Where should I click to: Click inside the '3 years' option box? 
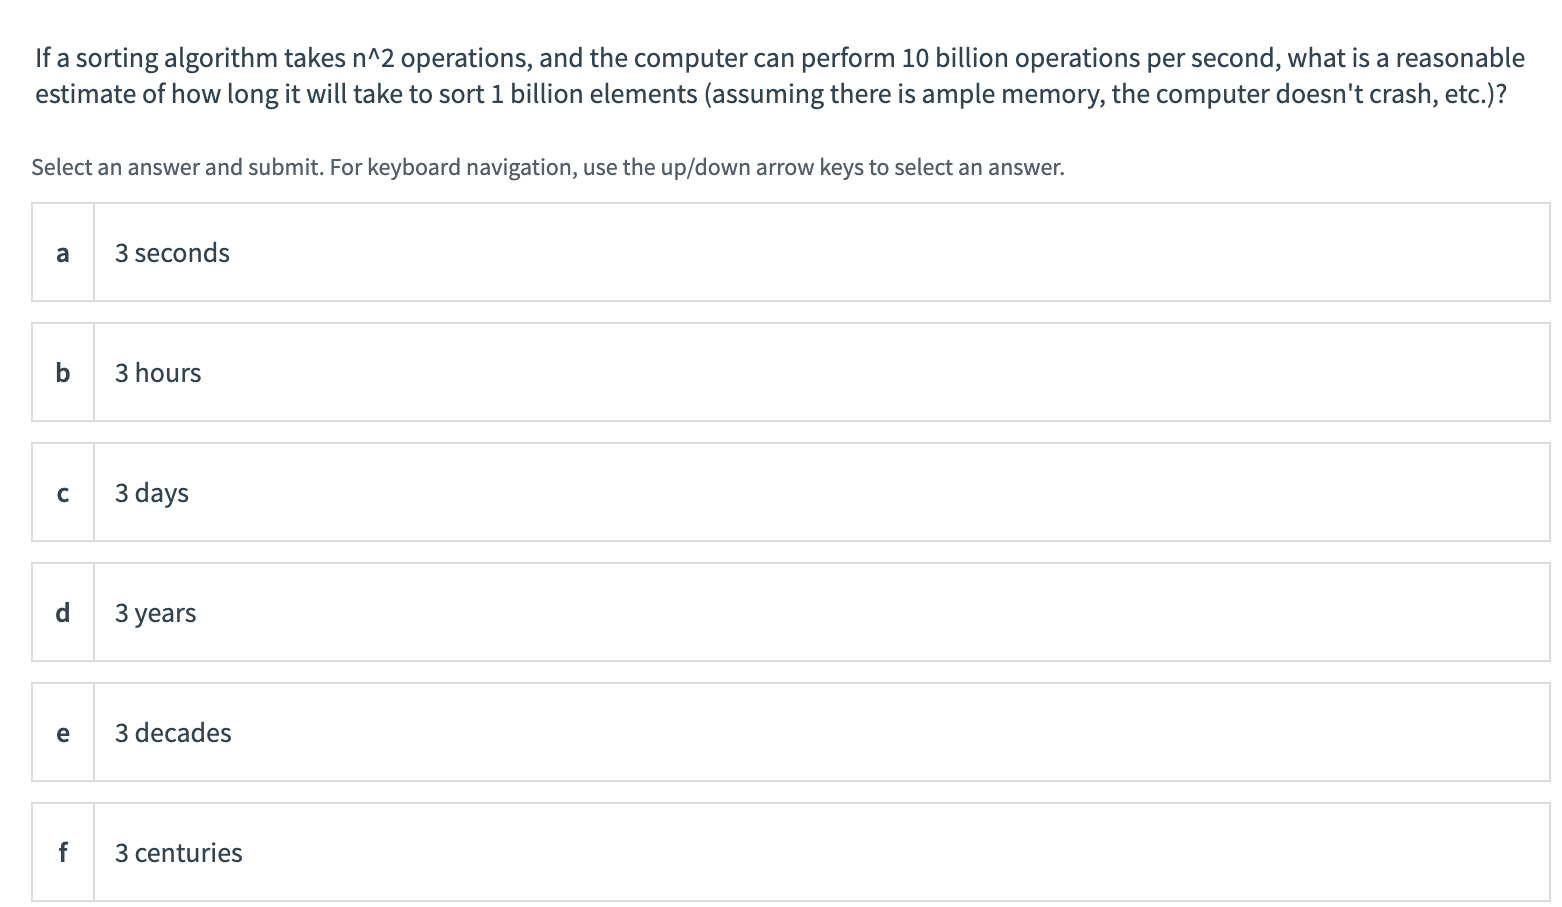(x=700, y=612)
